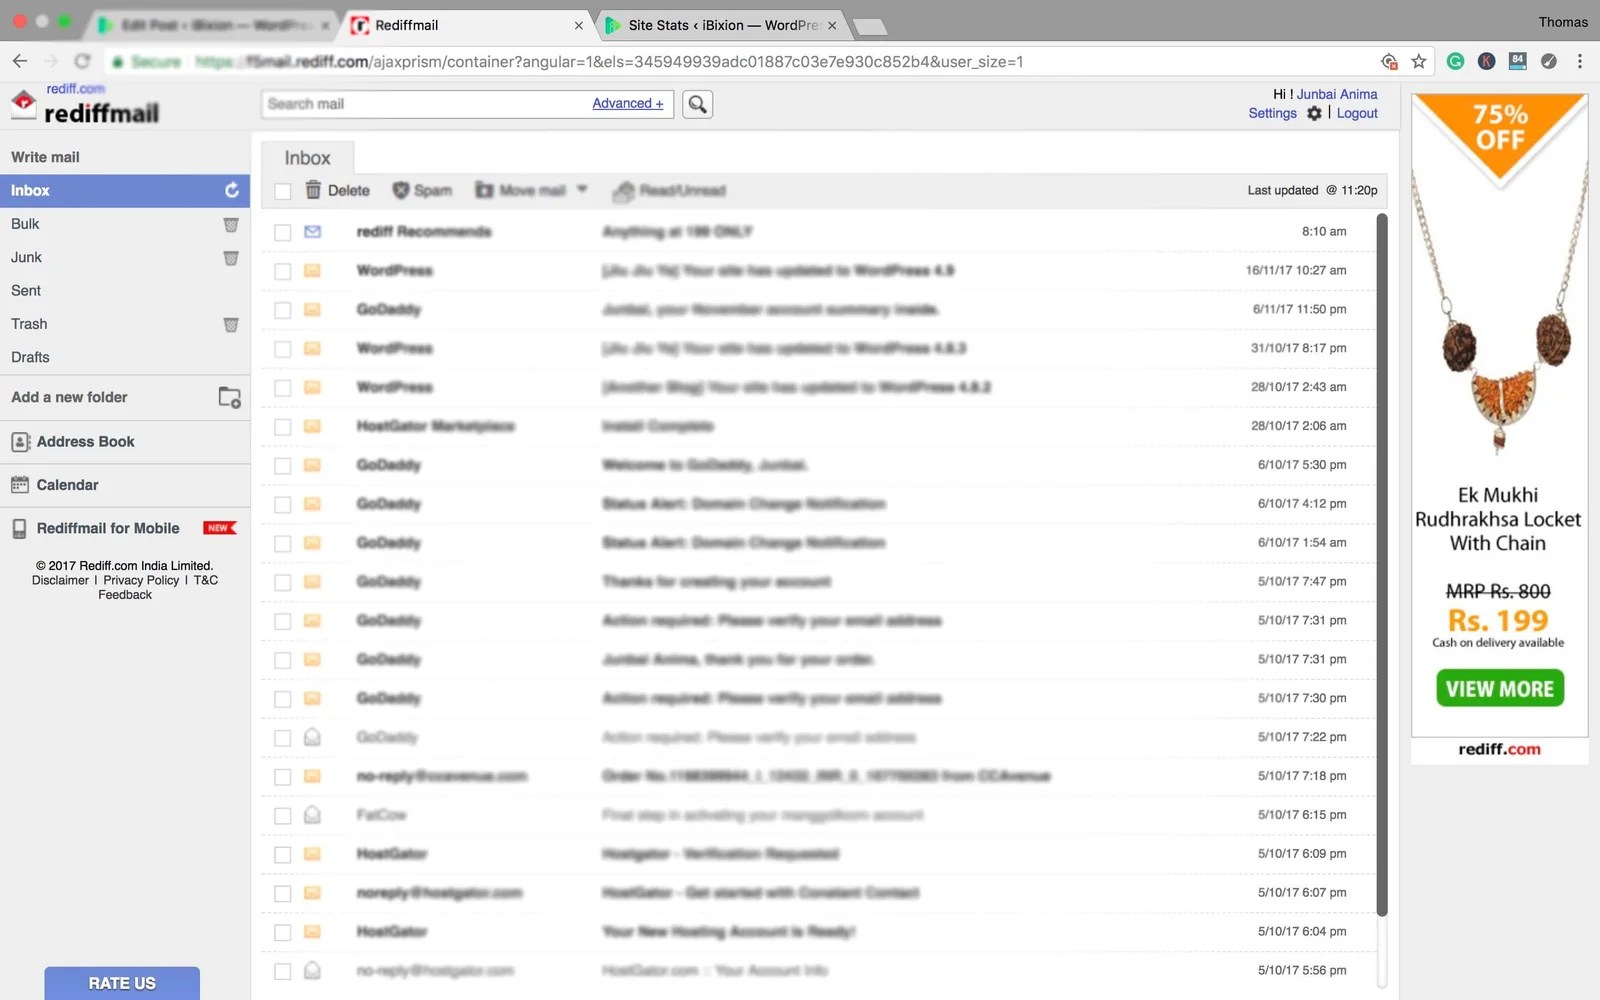Image resolution: width=1600 pixels, height=1000 pixels.
Task: Empty the Junk folder using its trash icon
Action: (x=231, y=258)
